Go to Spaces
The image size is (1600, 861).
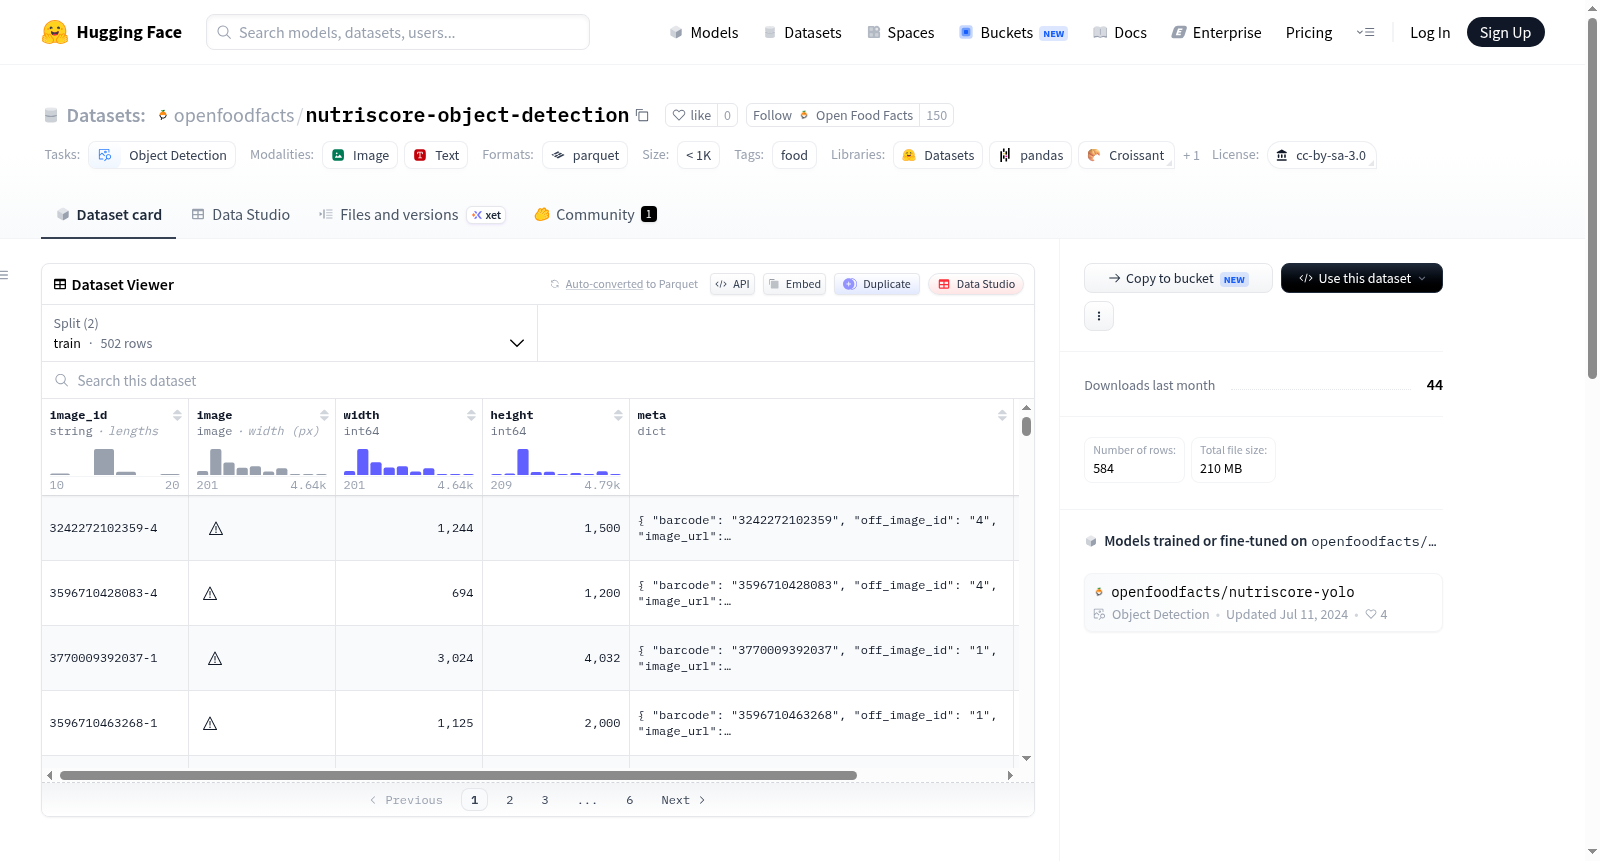pos(900,32)
